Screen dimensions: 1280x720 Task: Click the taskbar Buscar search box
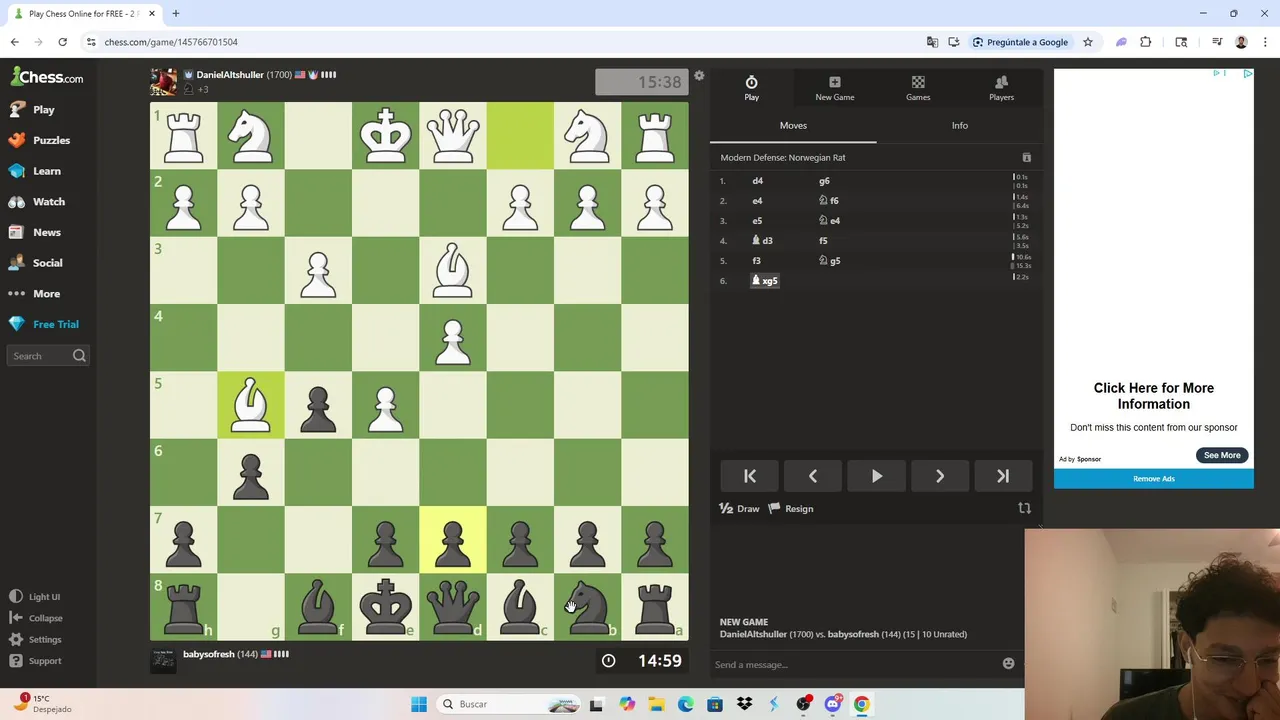pyautogui.click(x=509, y=704)
